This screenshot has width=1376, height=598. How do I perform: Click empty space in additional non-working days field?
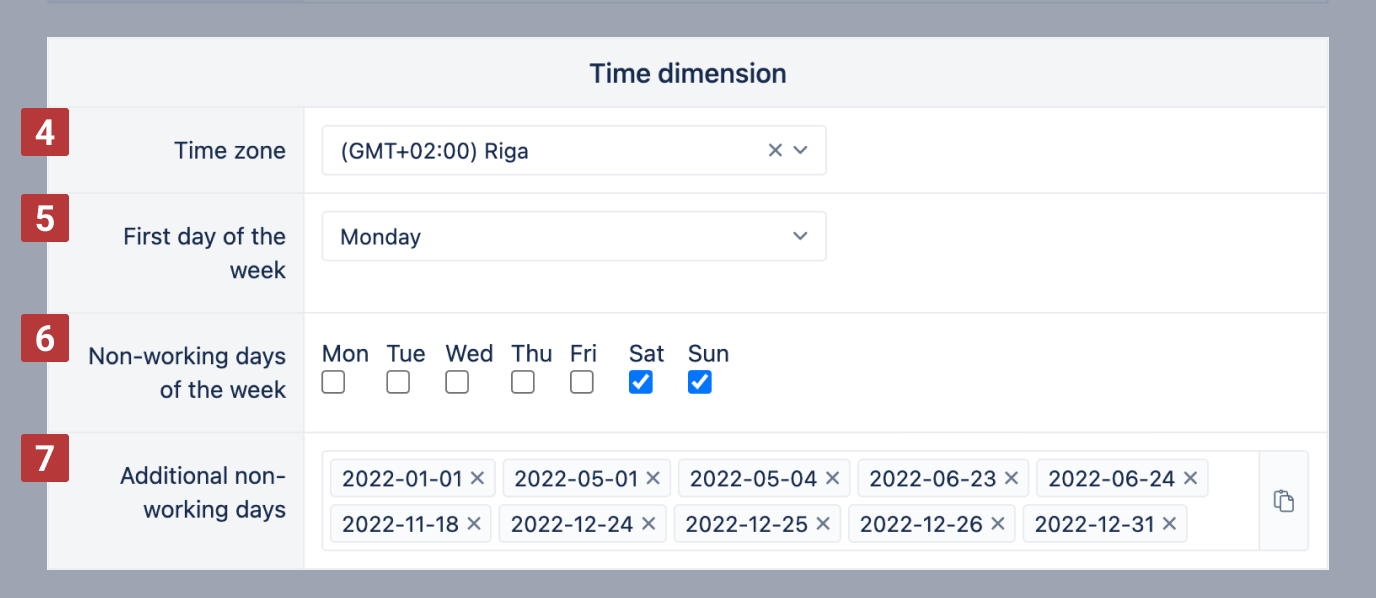point(1220,525)
